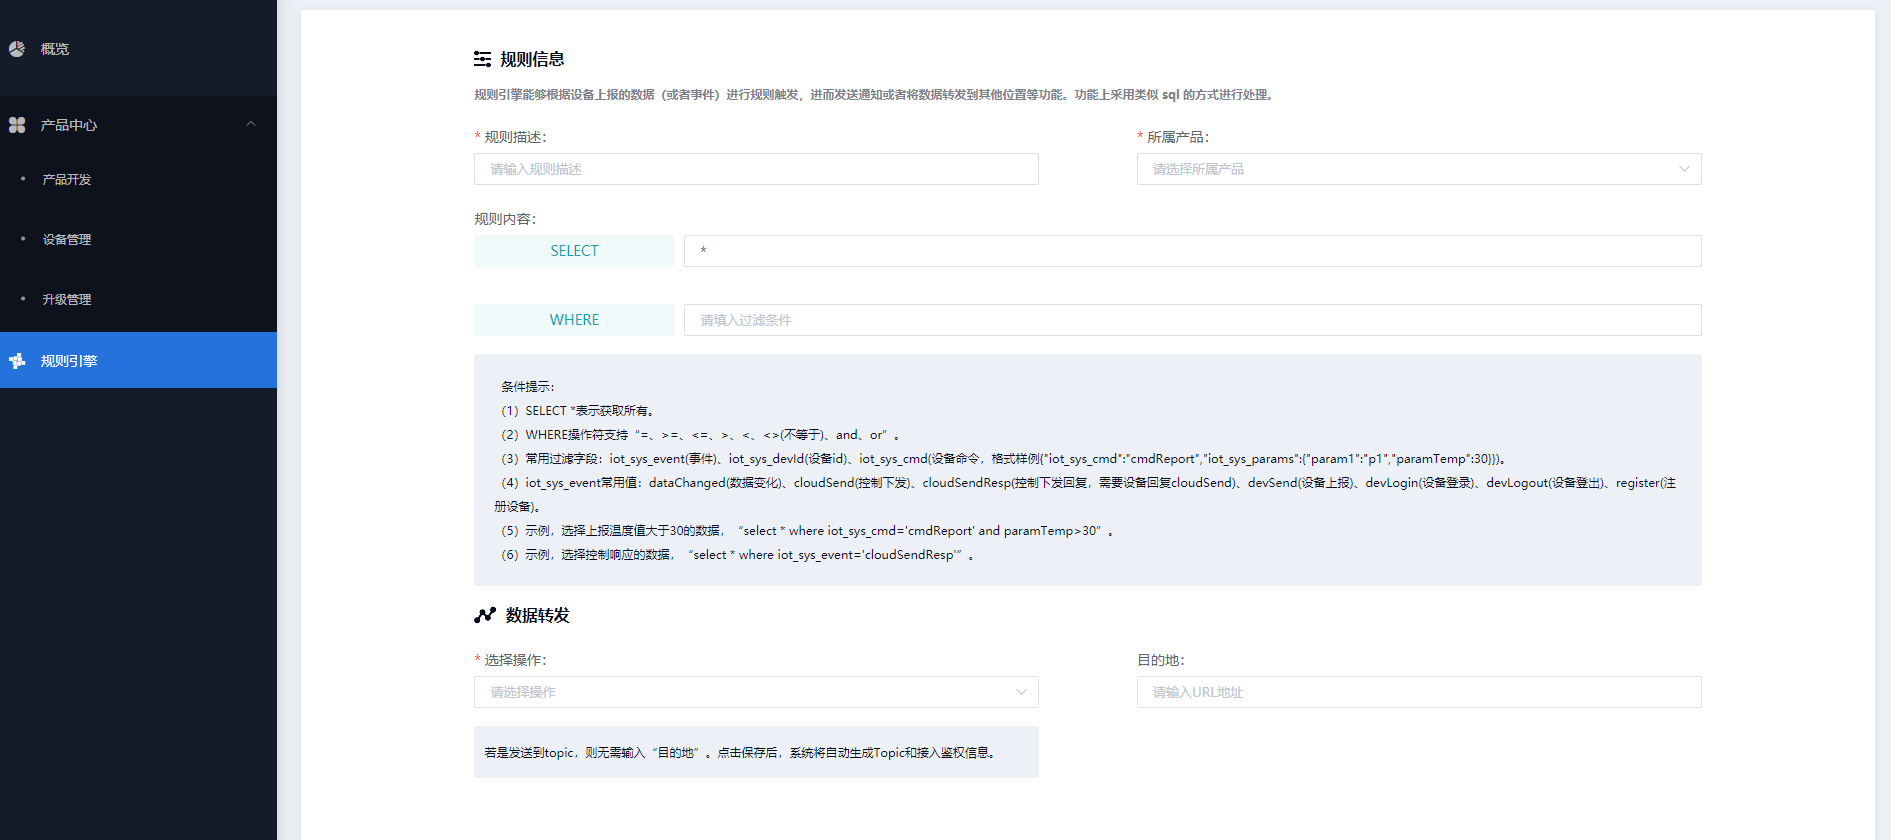Click the SELECT fields input box

click(x=1192, y=251)
